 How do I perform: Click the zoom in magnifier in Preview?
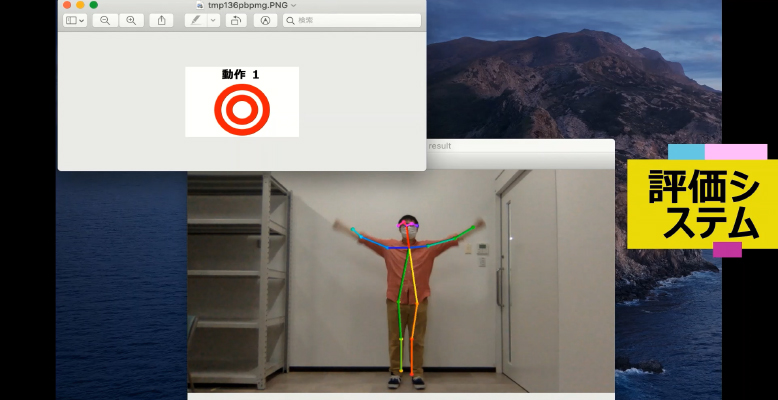pos(131,20)
